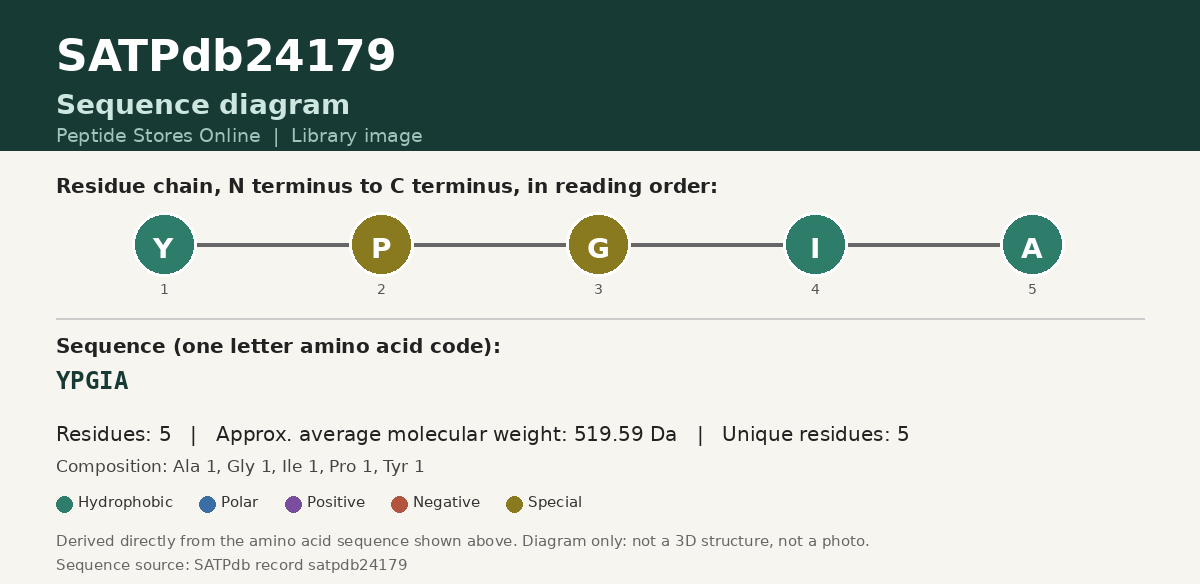The image size is (1200, 584).
Task: Select the I residue node
Action: pyautogui.click(x=815, y=245)
